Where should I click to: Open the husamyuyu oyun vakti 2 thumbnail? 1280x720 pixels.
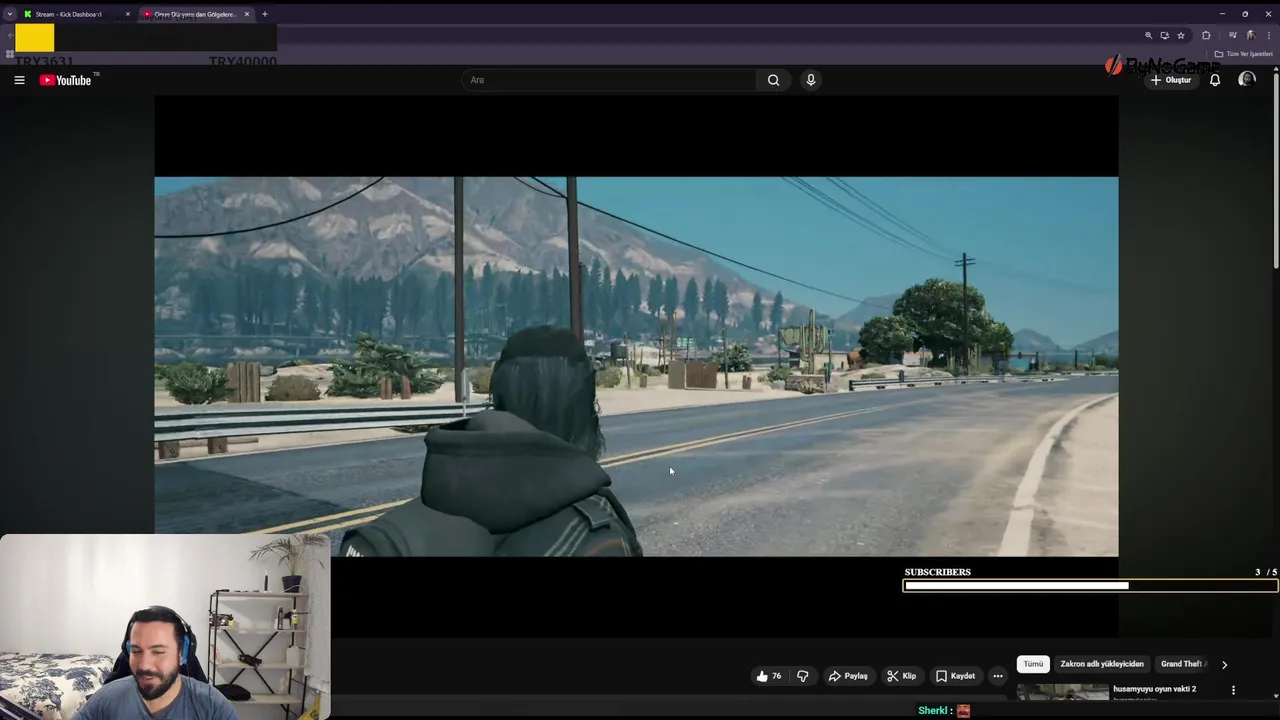tap(1062, 692)
